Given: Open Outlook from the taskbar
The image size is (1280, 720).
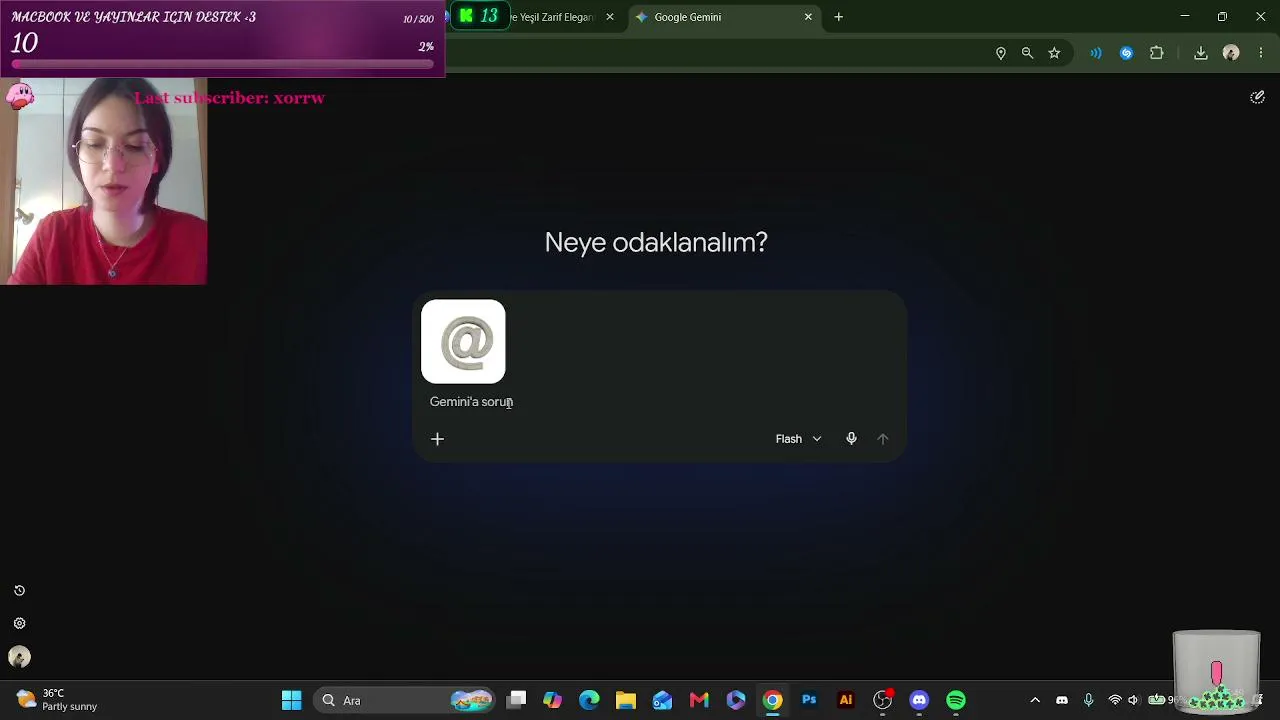Looking at the screenshot, I should pyautogui.click(x=662, y=700).
